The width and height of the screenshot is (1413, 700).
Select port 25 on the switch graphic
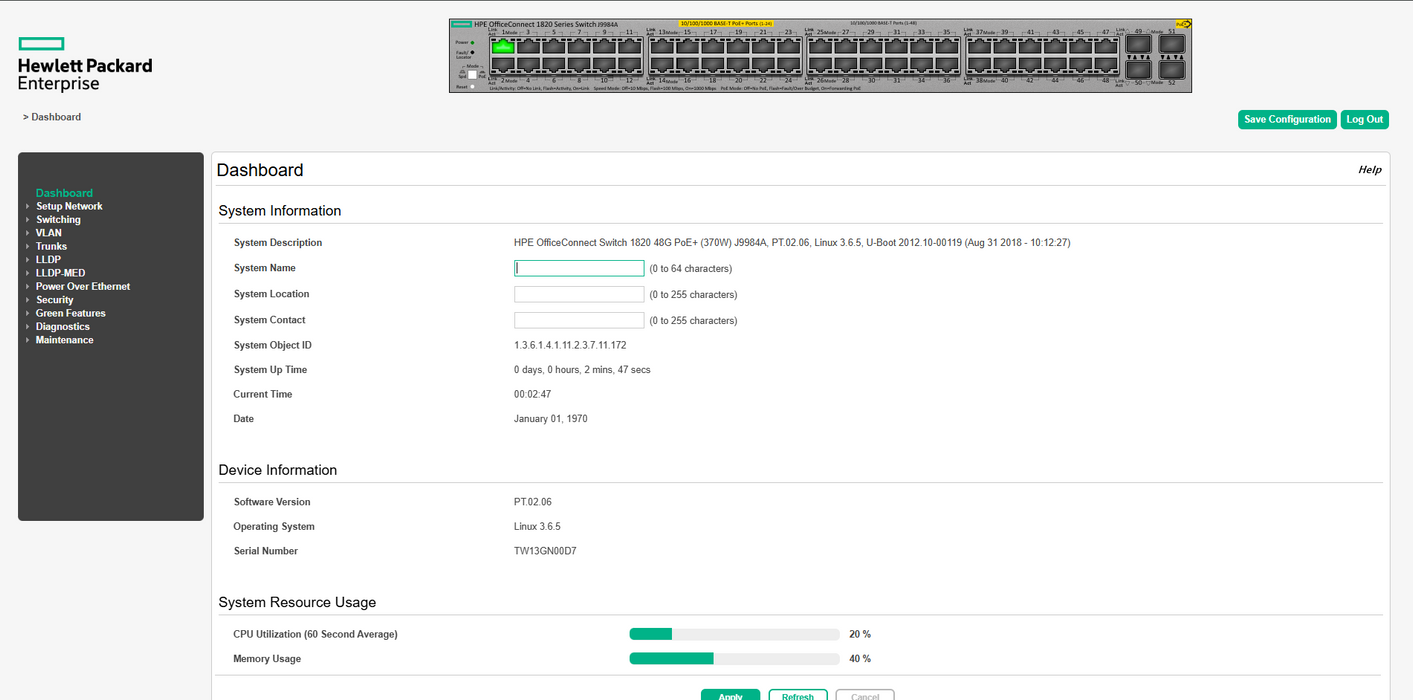(820, 46)
